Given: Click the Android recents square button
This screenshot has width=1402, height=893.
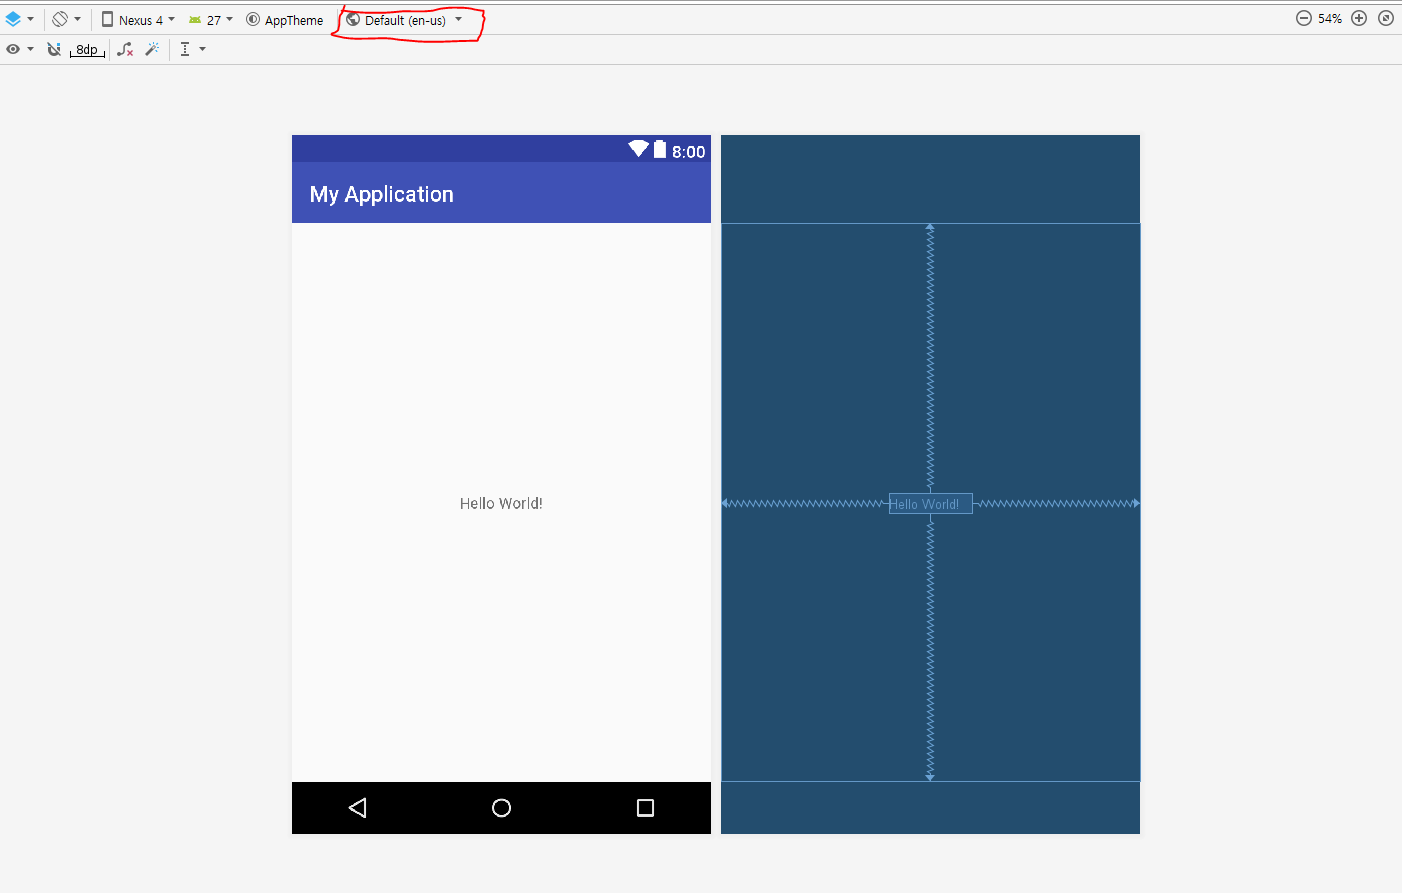Looking at the screenshot, I should [x=645, y=808].
